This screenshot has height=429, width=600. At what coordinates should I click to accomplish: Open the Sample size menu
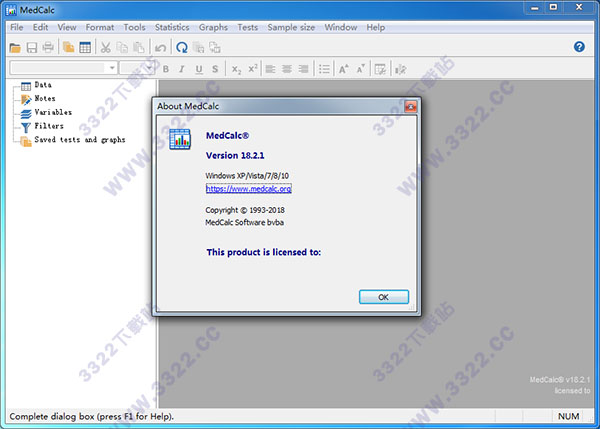coord(291,28)
